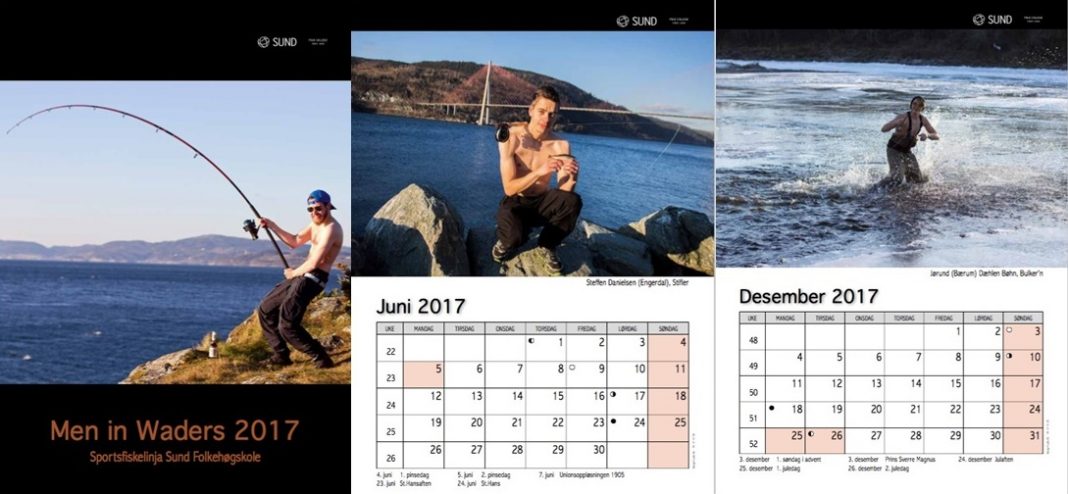Image resolution: width=1068 pixels, height=494 pixels.
Task: Click the SØNDAG column header in December
Action: 1022,318
